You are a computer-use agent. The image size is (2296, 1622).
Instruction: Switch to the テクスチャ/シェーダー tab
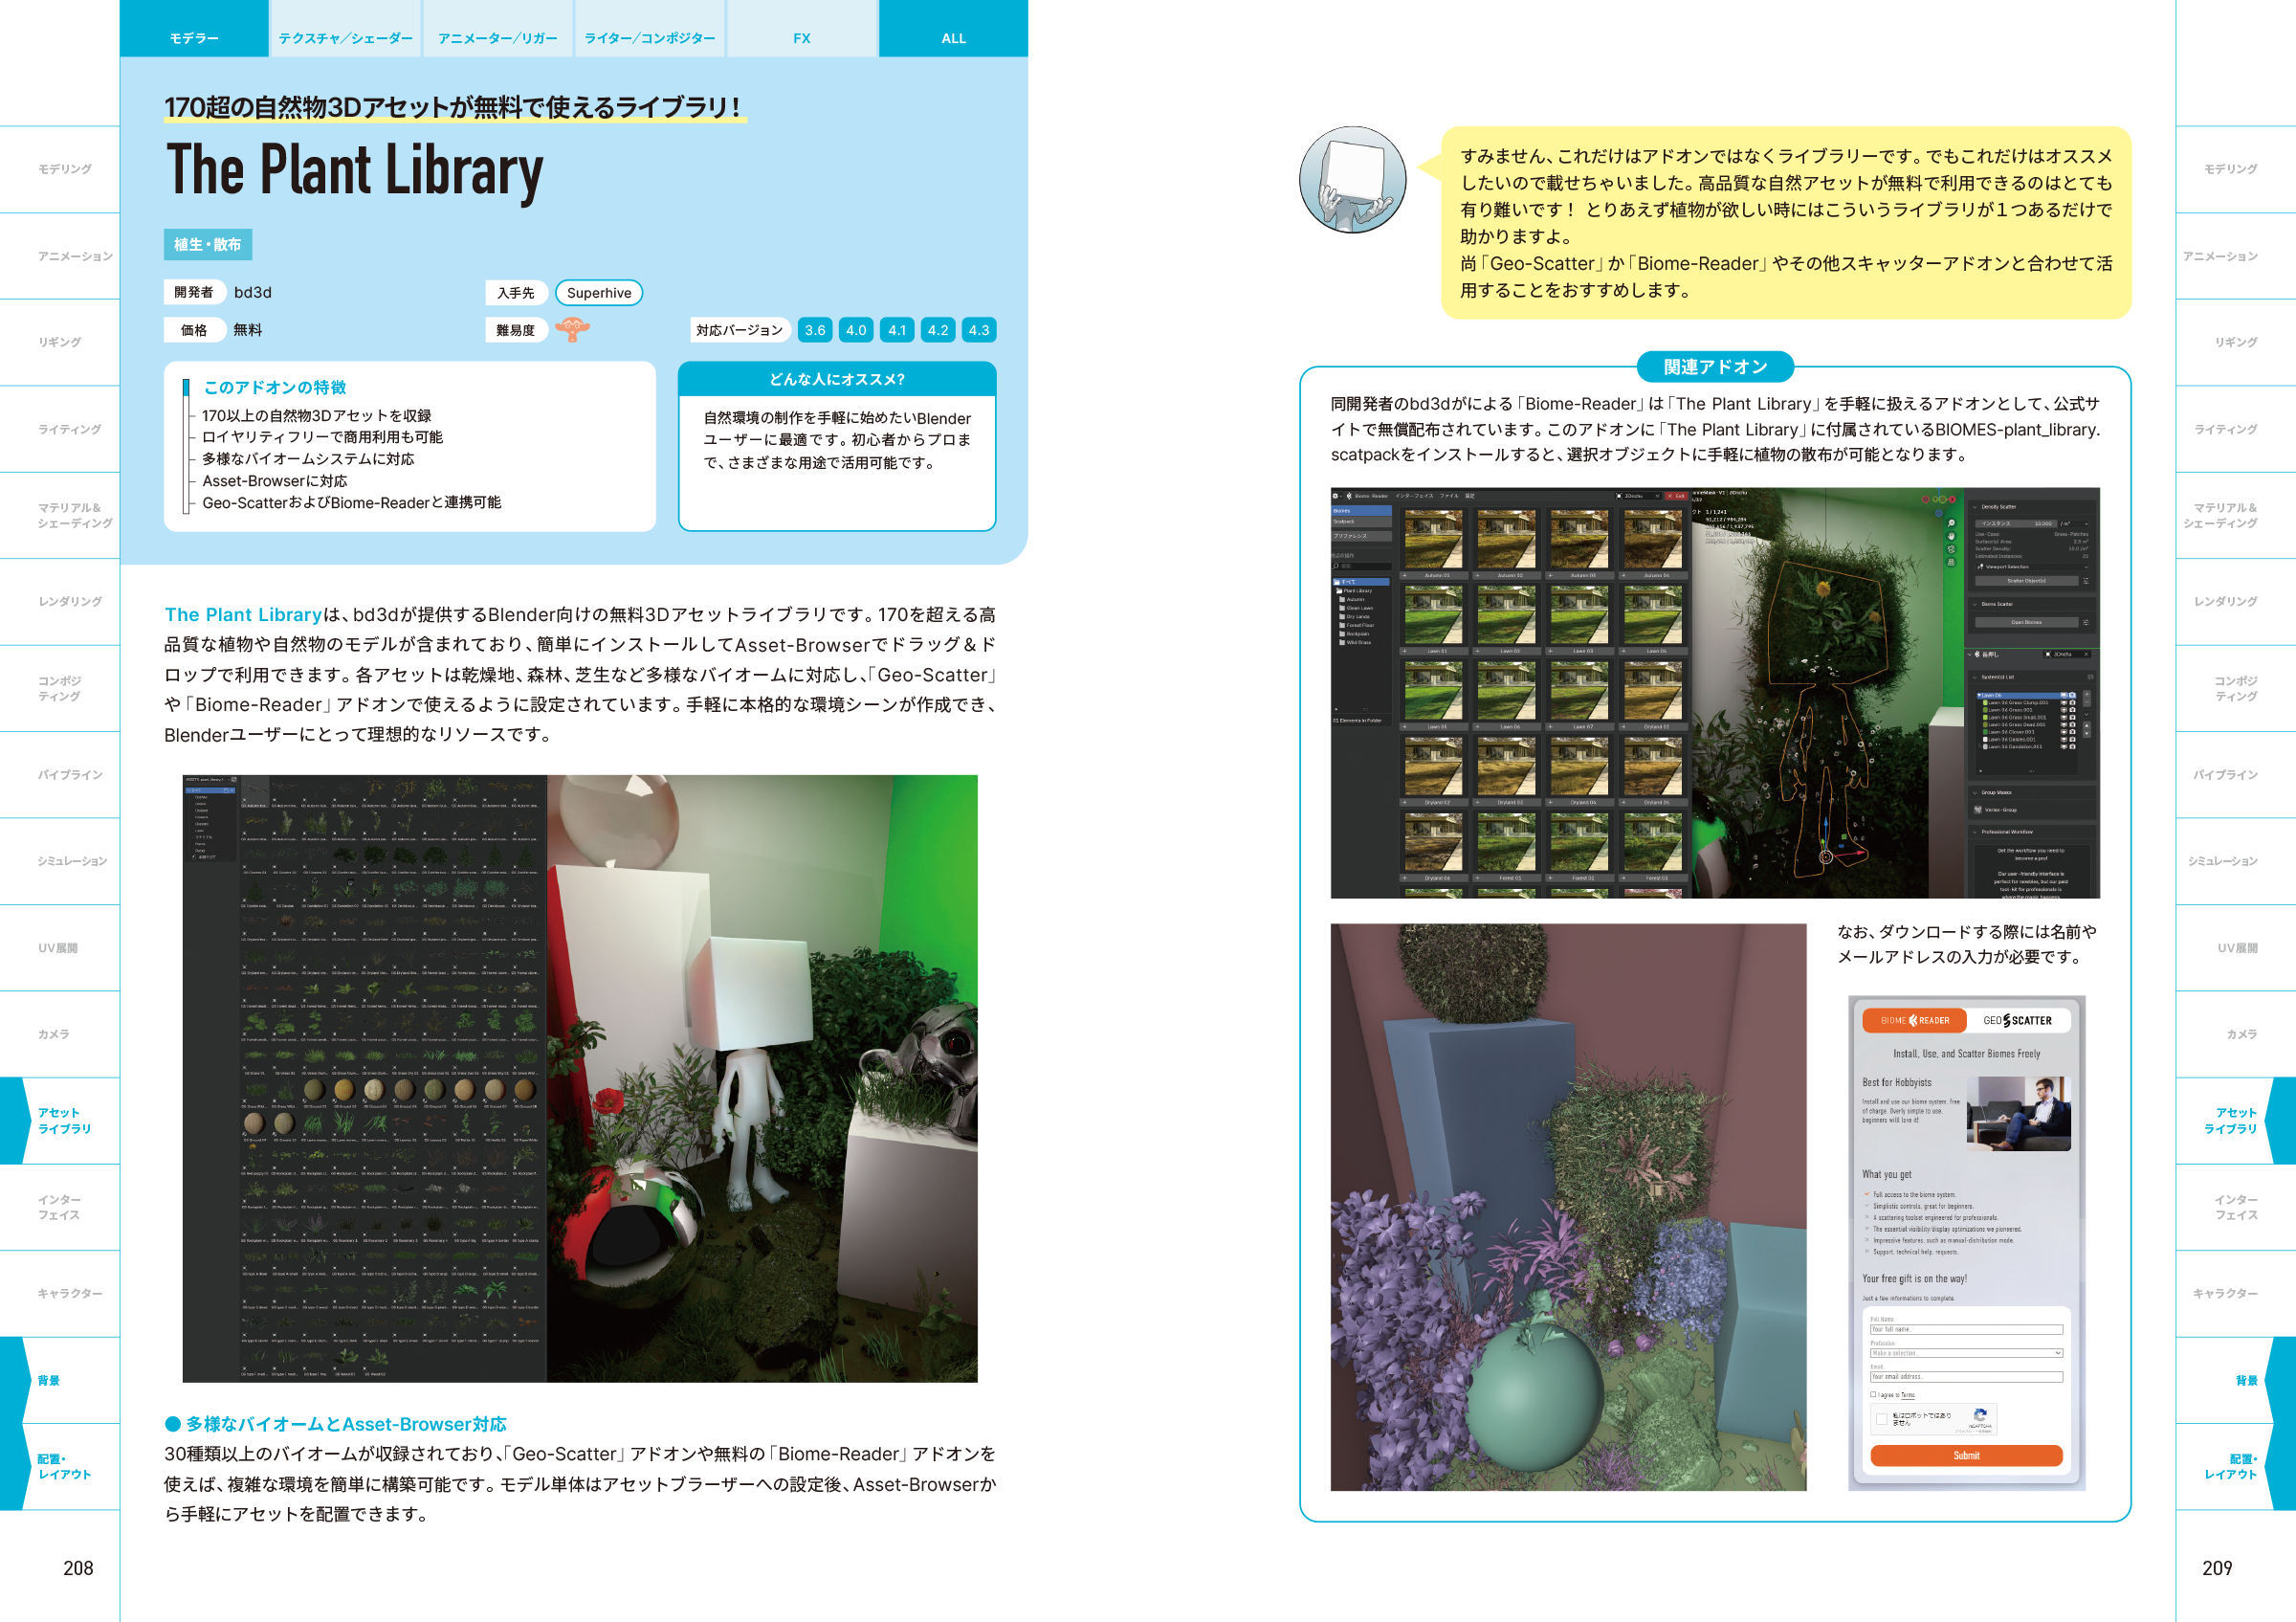point(346,29)
